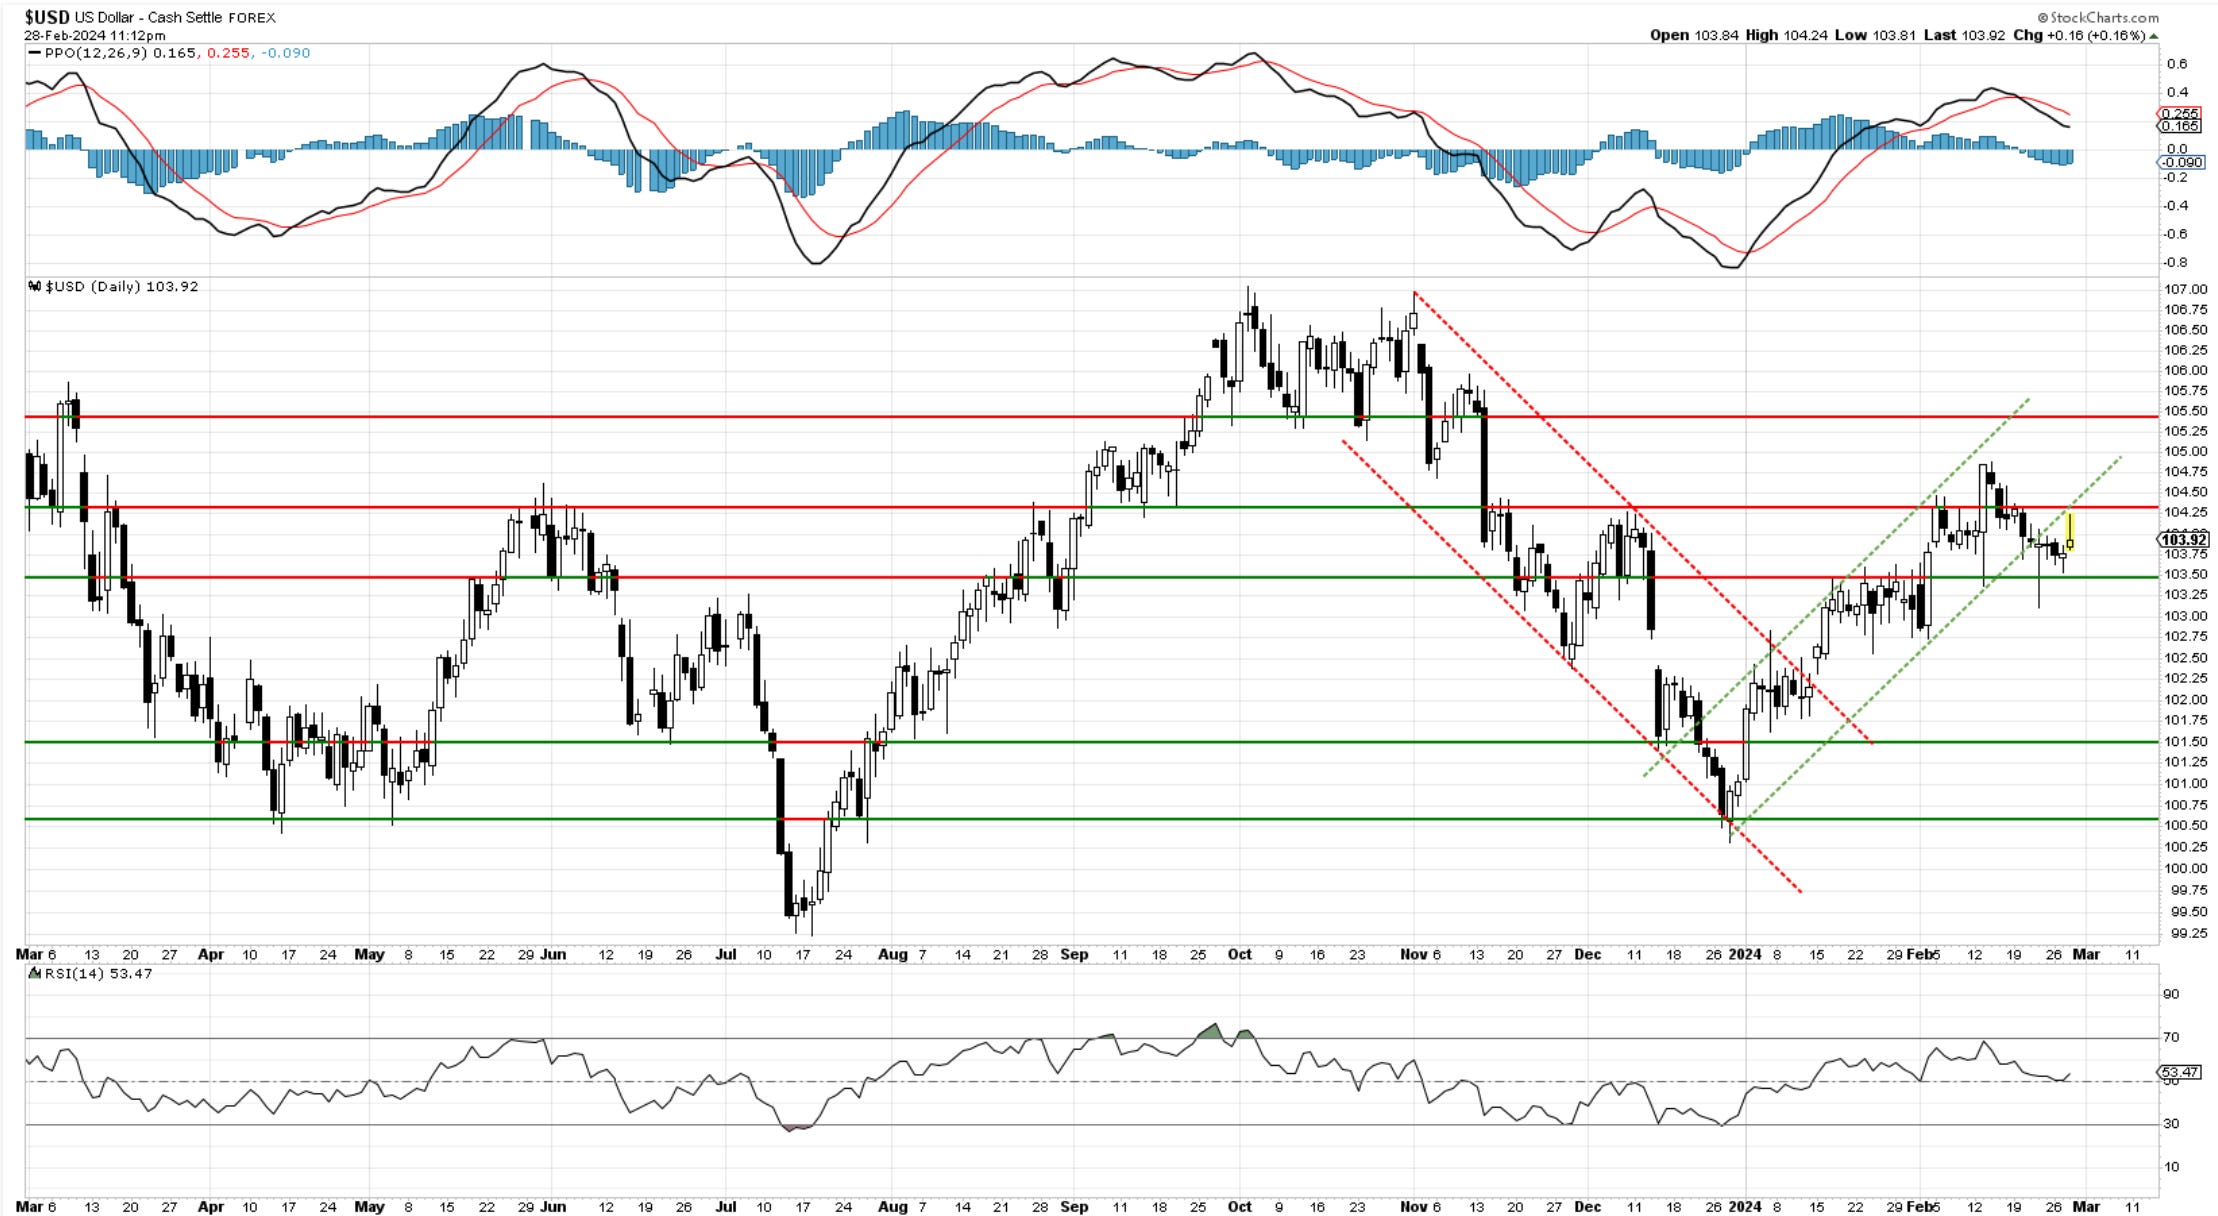Click the green horizontal line near 100.50
2218x1216 pixels.
[1000, 819]
